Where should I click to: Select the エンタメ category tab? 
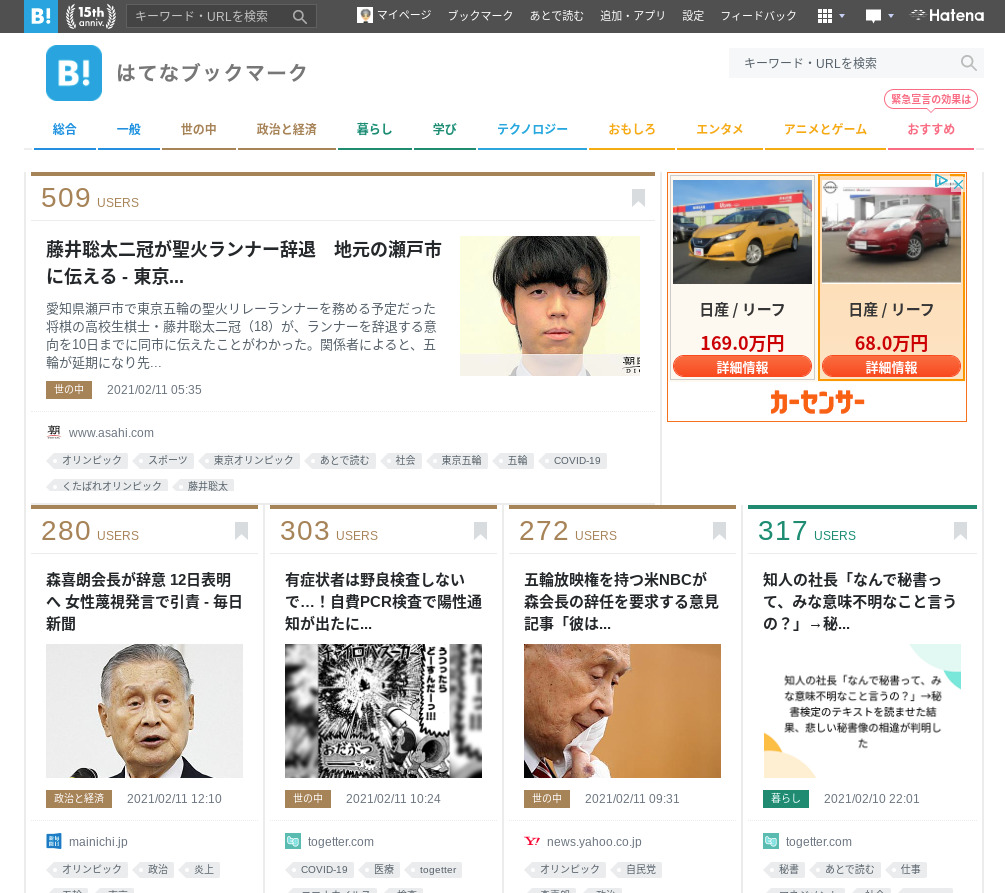coord(720,129)
